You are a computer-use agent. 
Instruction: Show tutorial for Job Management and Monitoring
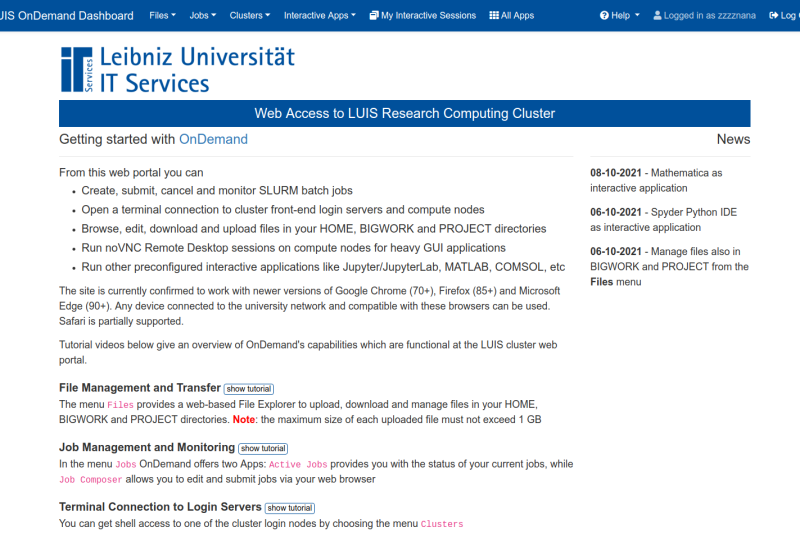pyautogui.click(x=263, y=448)
